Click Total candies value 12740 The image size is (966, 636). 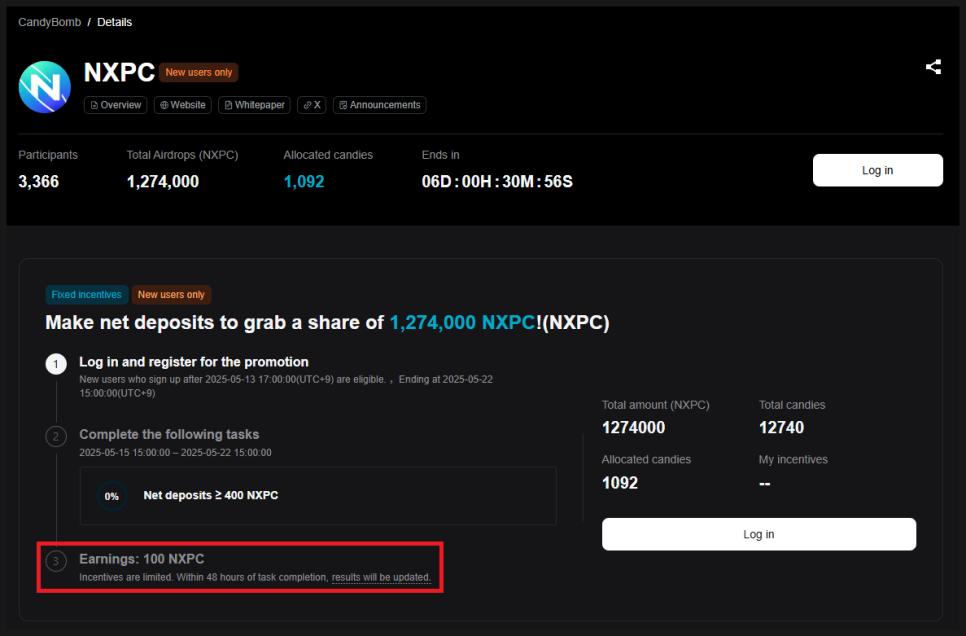coord(781,427)
